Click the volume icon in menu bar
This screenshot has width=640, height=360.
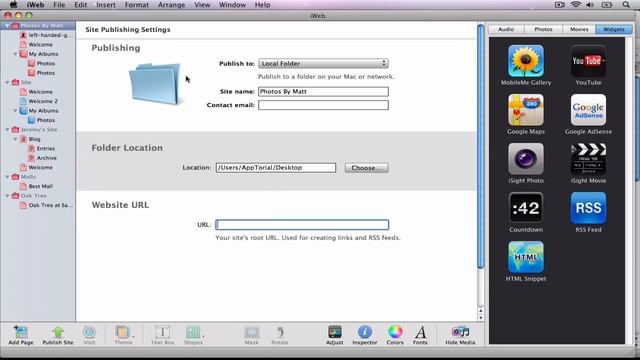coord(590,5)
